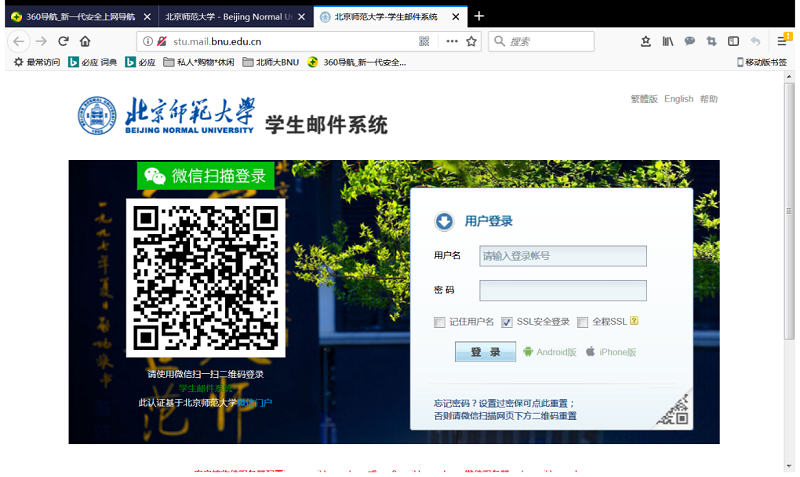The height and width of the screenshot is (477, 800).
Task: Open the browser hamburger menu
Action: point(783,40)
